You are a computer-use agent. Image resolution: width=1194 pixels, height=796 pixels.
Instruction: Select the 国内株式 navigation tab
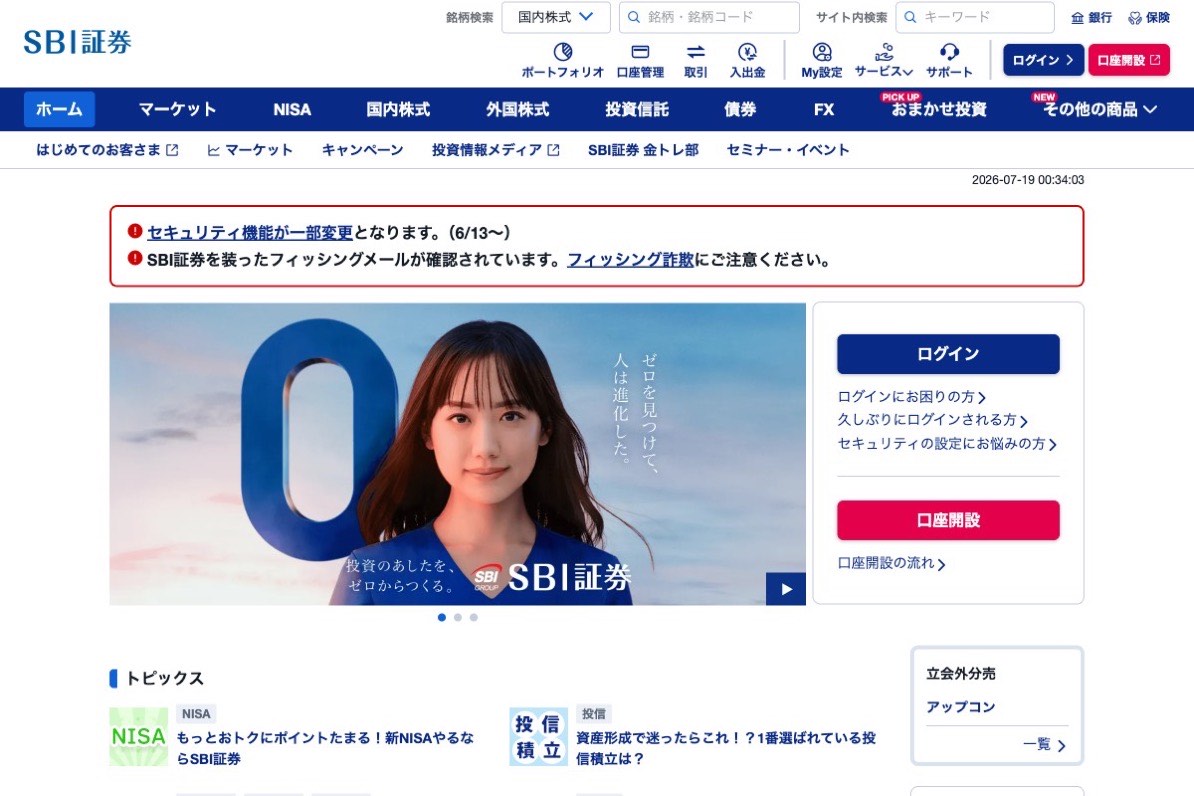(398, 109)
